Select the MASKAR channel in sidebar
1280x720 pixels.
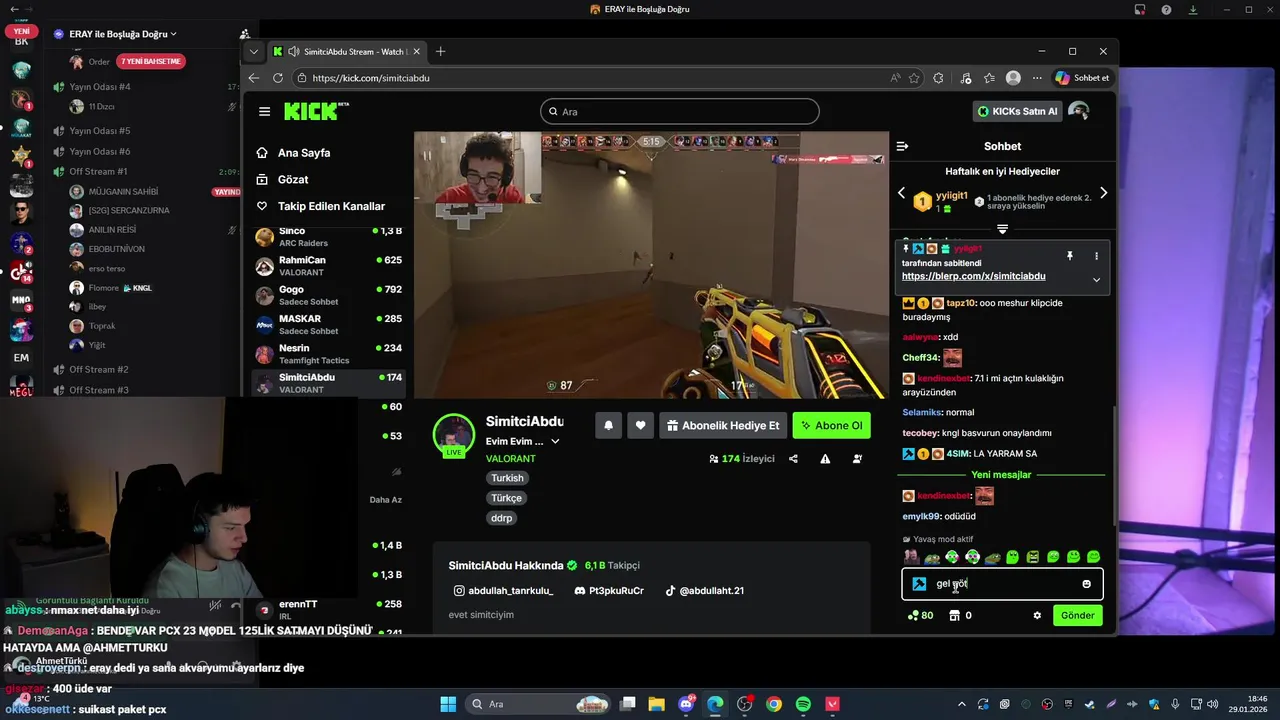coord(329,325)
